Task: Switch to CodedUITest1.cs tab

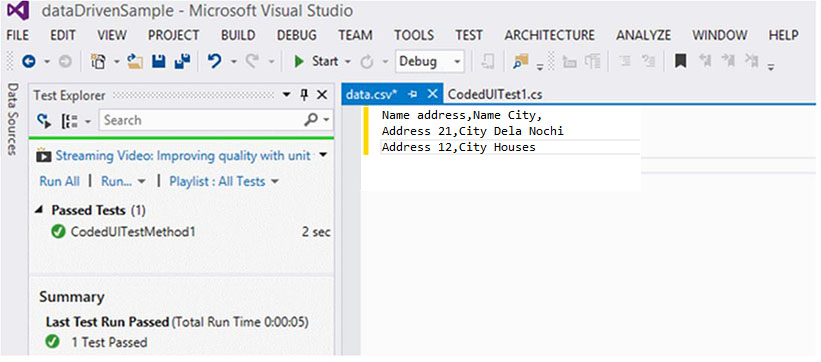Action: click(495, 94)
